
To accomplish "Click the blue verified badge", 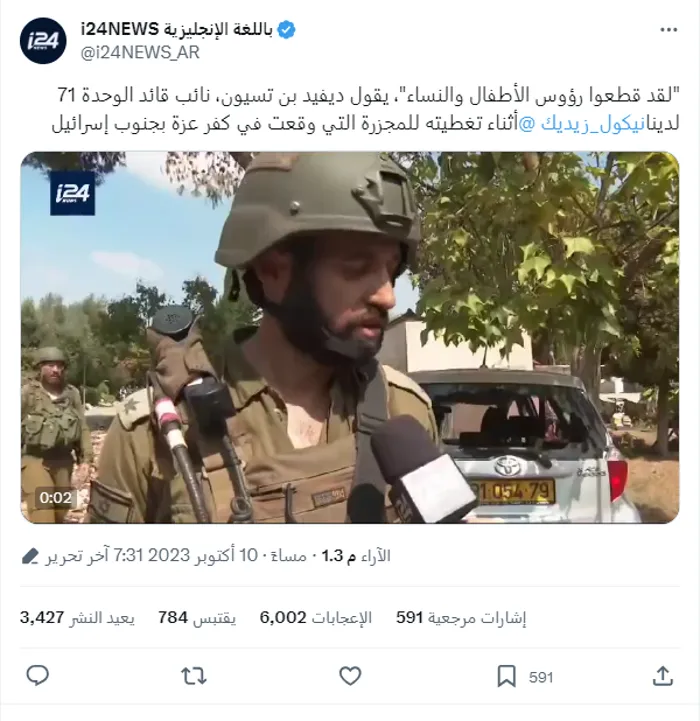I will [x=286, y=30].
